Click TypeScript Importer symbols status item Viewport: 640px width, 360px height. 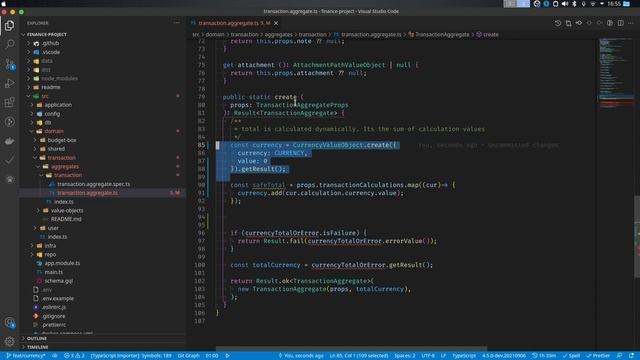pyautogui.click(x=131, y=356)
